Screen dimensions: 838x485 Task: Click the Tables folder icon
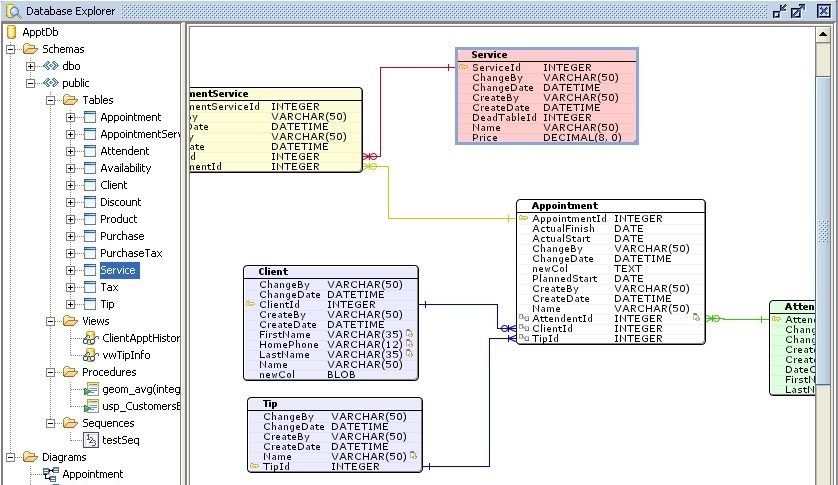click(x=71, y=100)
